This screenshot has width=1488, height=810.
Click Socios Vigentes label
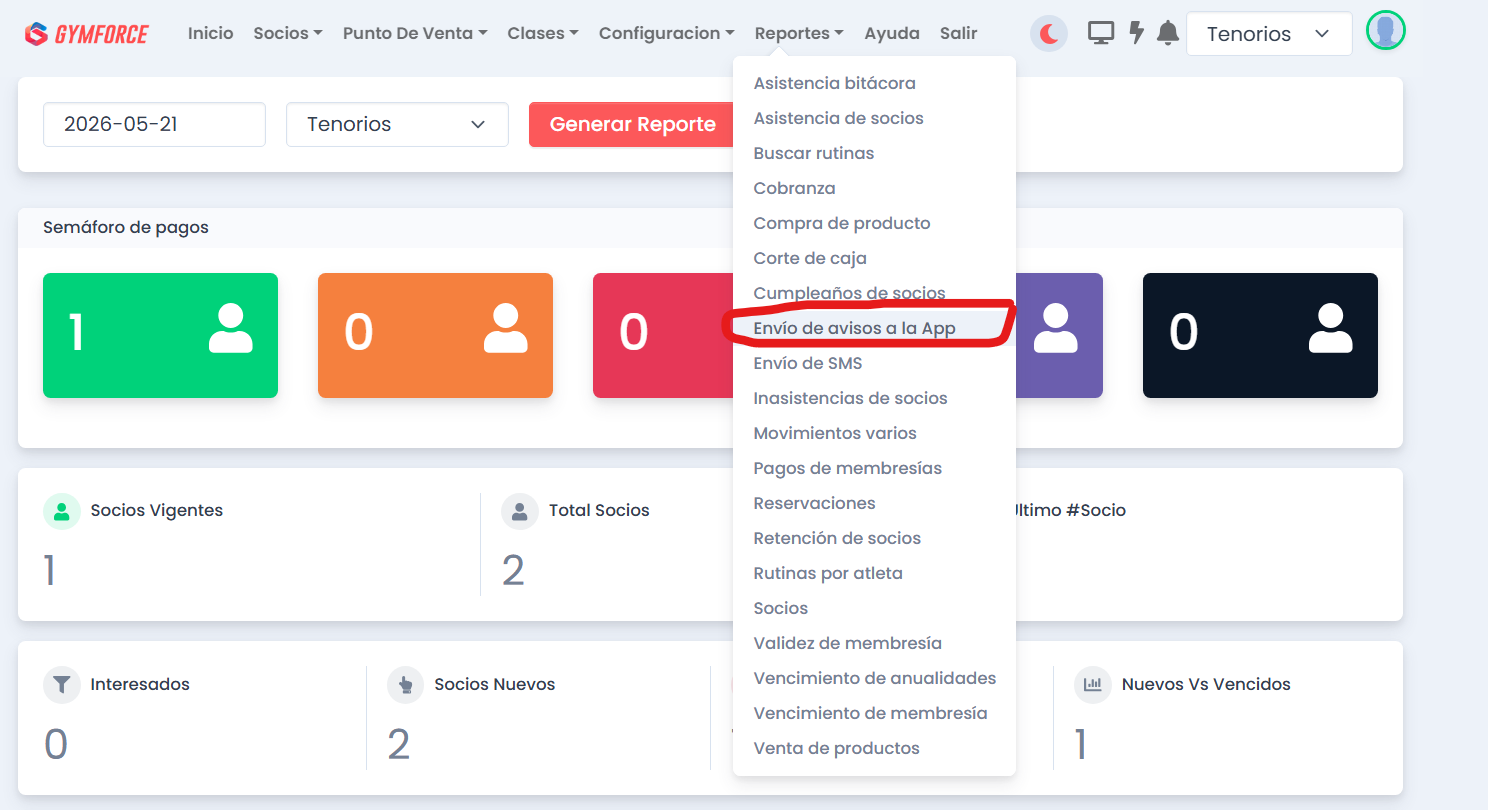[x=157, y=510]
